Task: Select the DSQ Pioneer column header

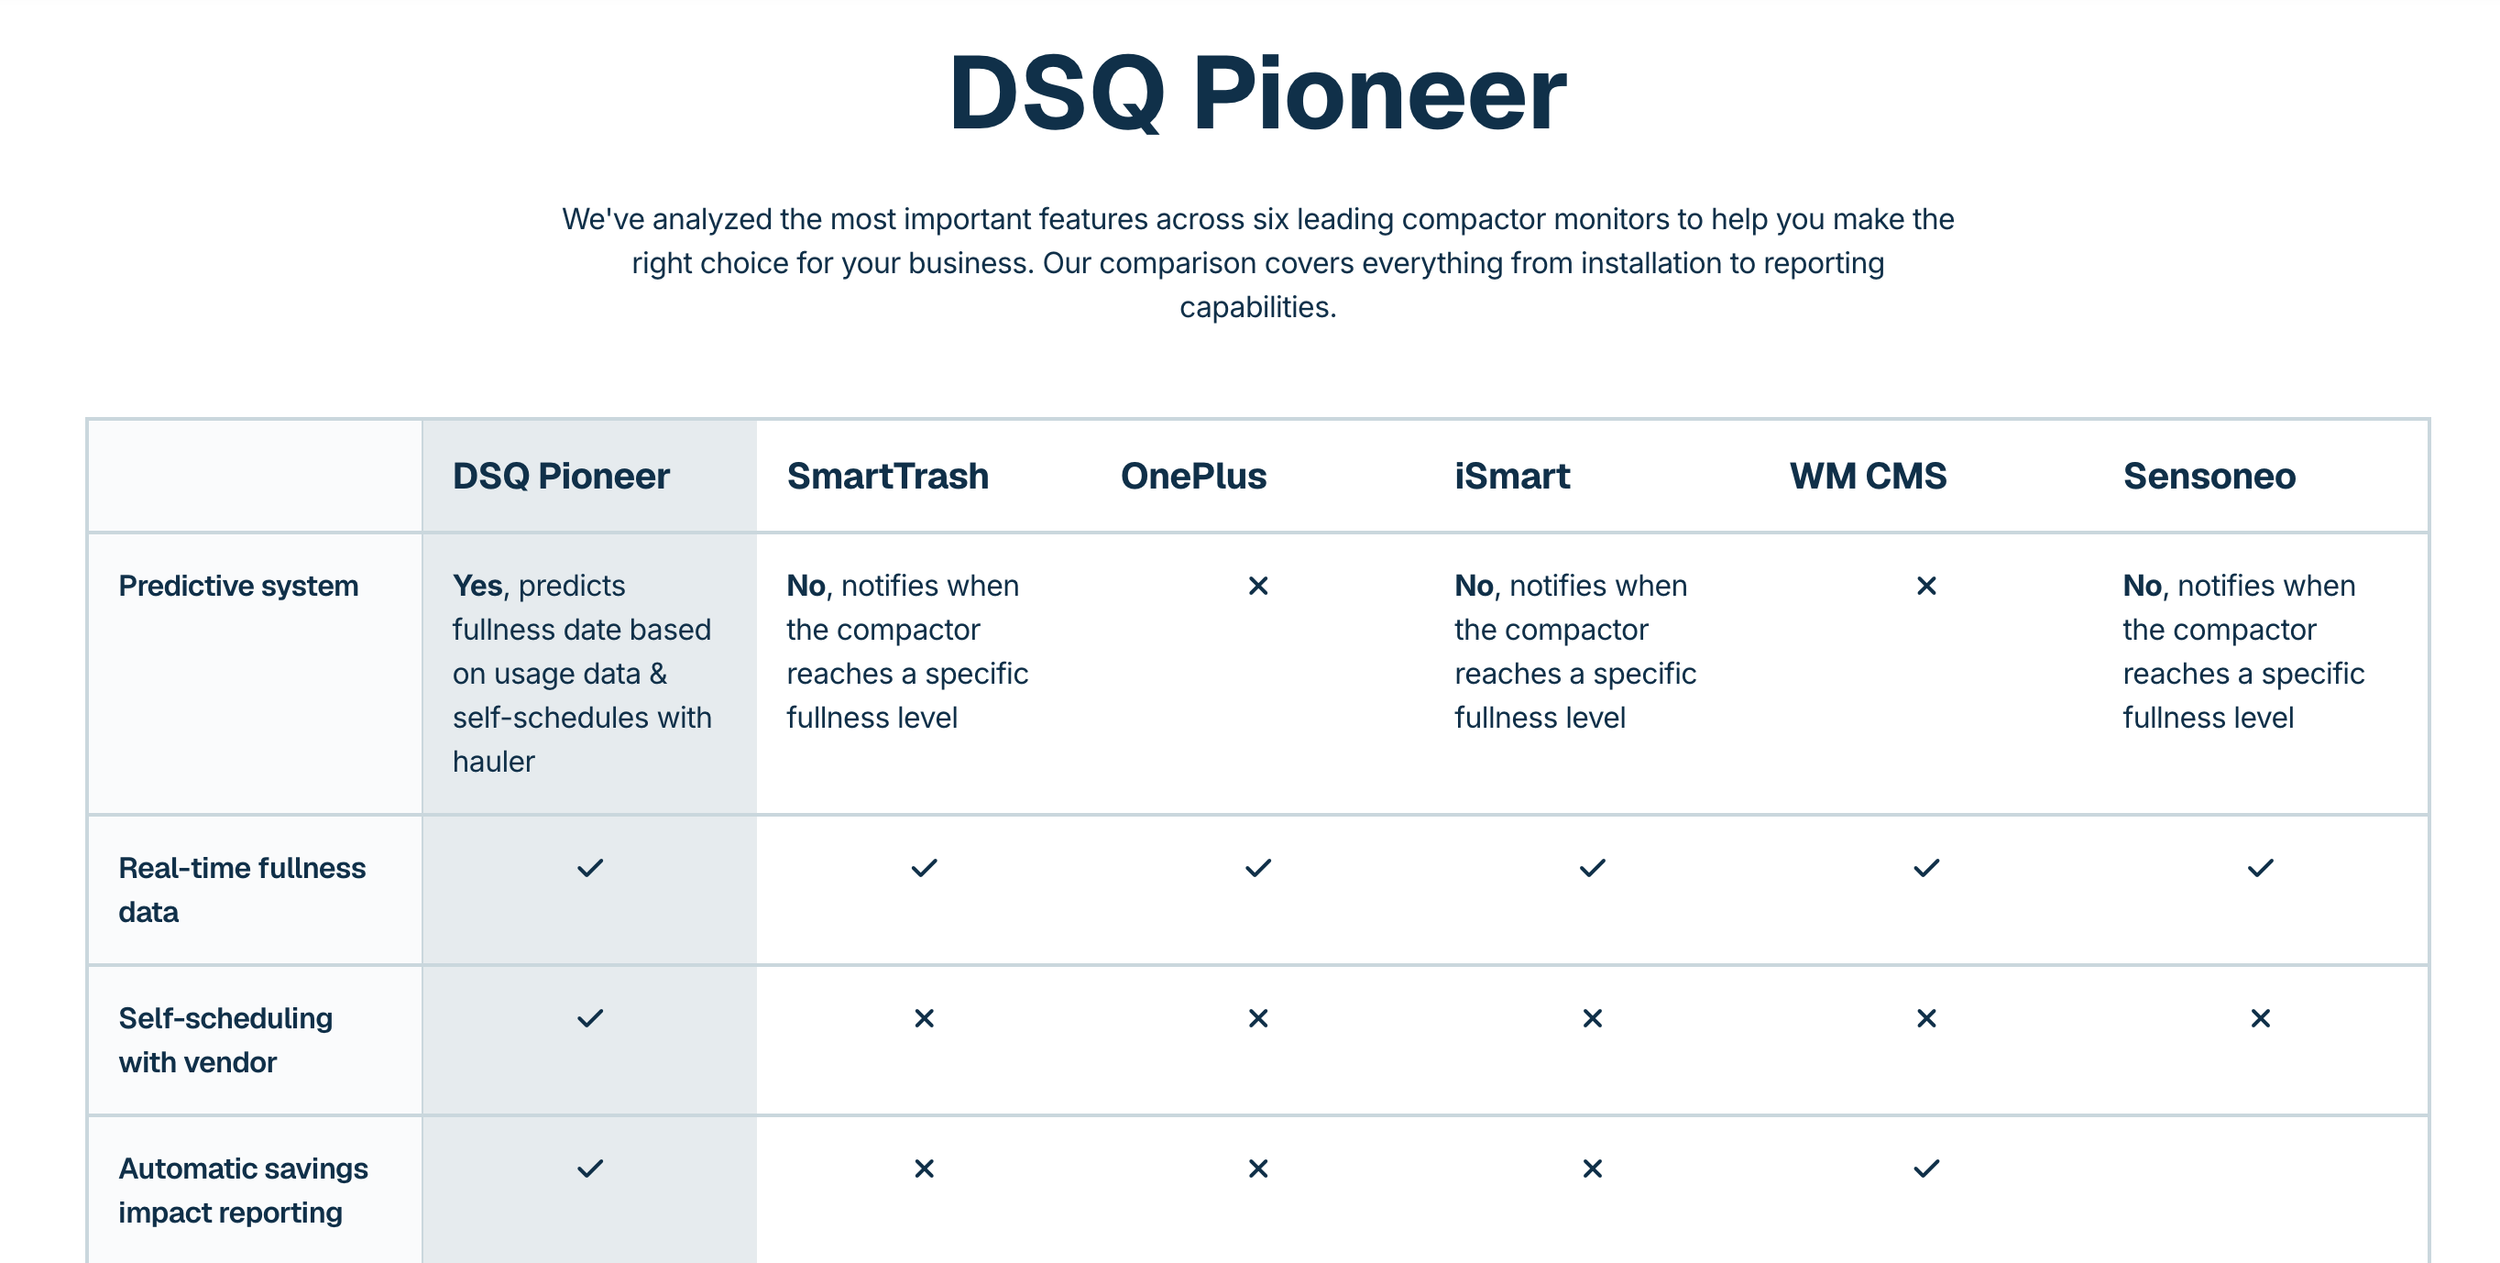Action: [560, 476]
